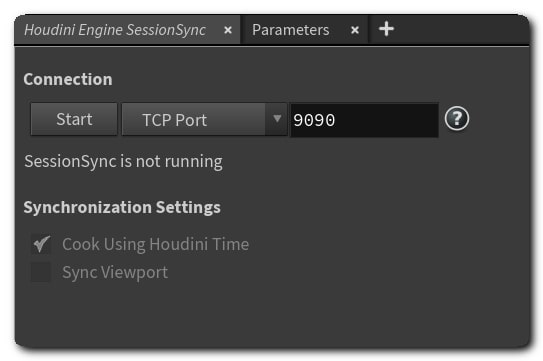Add a new pane tab with plus icon
Screen dimensions: 543x361
pos(386,29)
